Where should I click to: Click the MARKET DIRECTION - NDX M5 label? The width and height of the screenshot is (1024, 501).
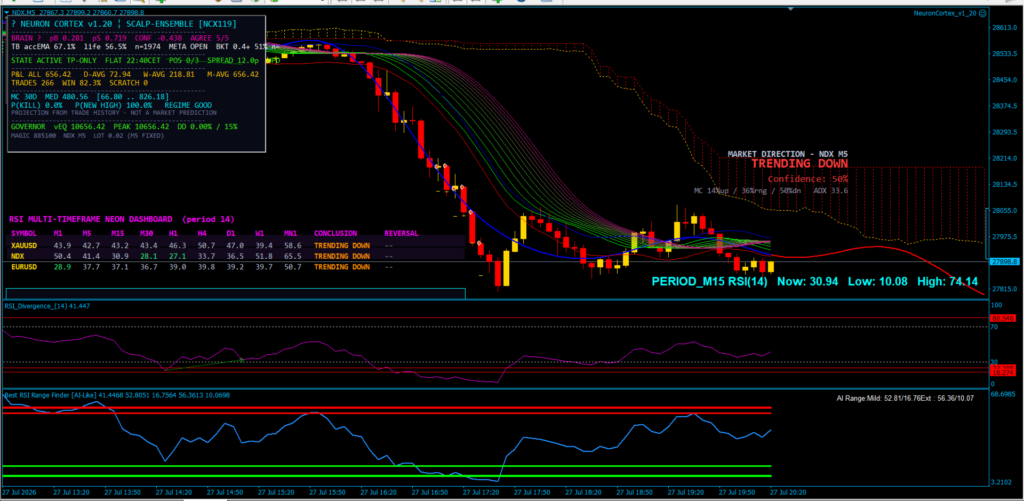pyautogui.click(x=788, y=154)
